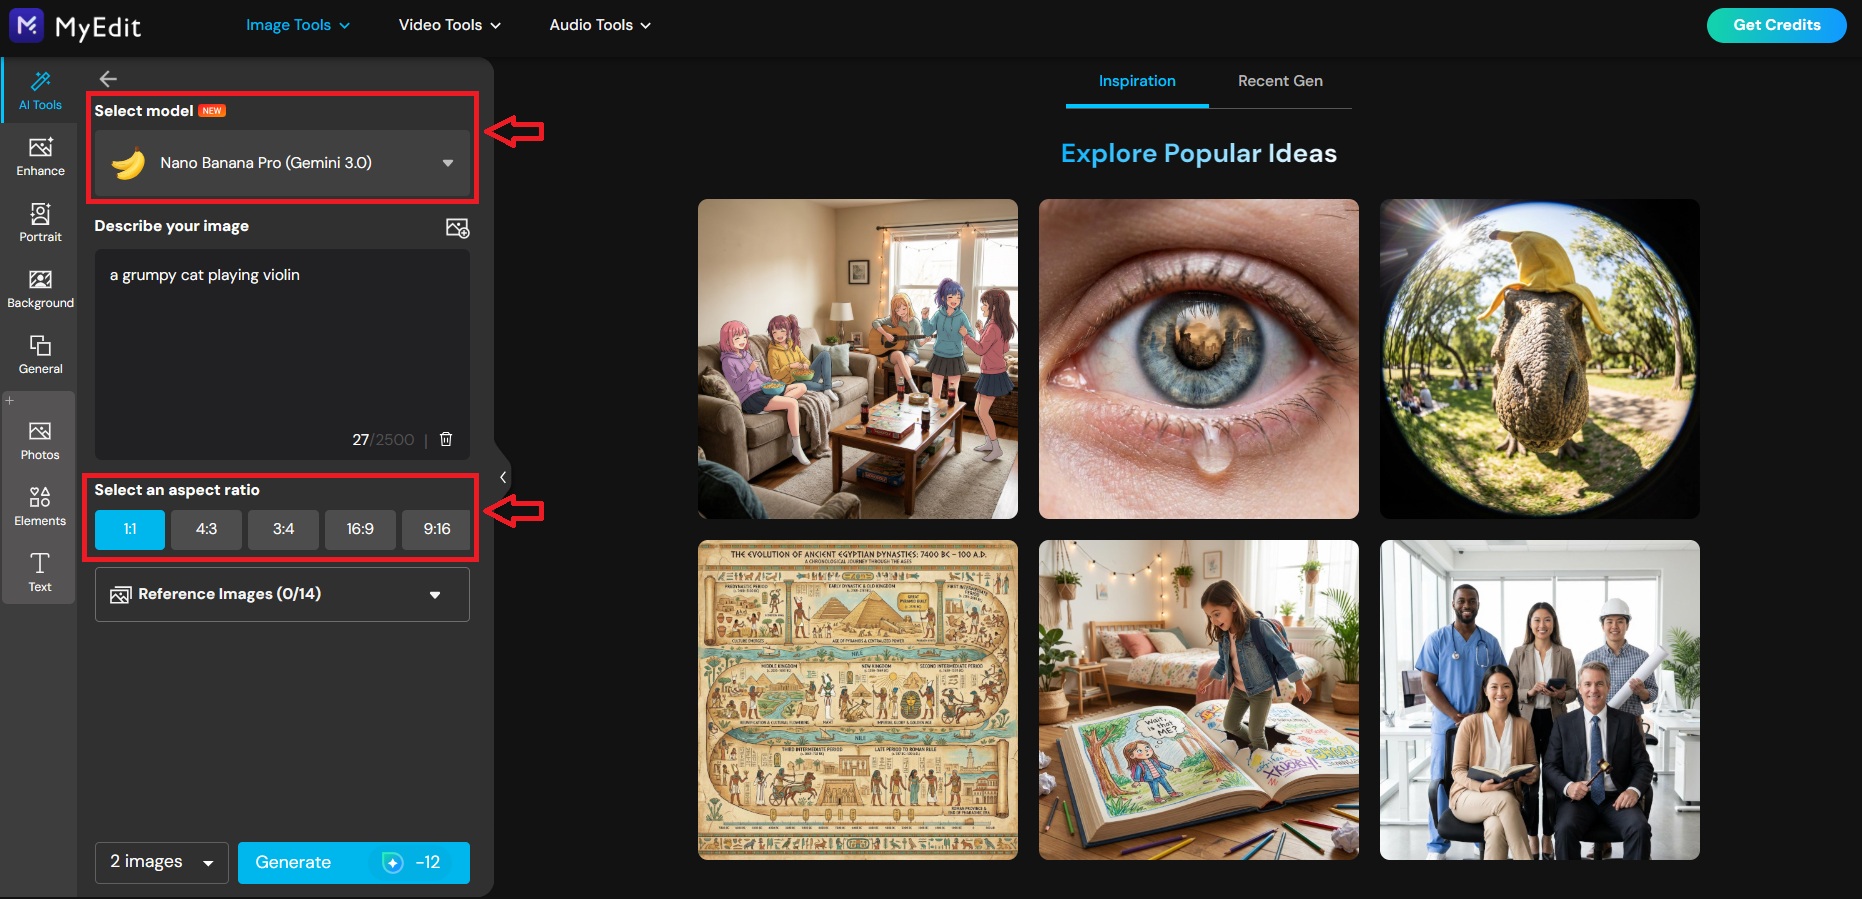
Task: Open the fisheye banana rhino thumbnail
Action: pyautogui.click(x=1540, y=359)
